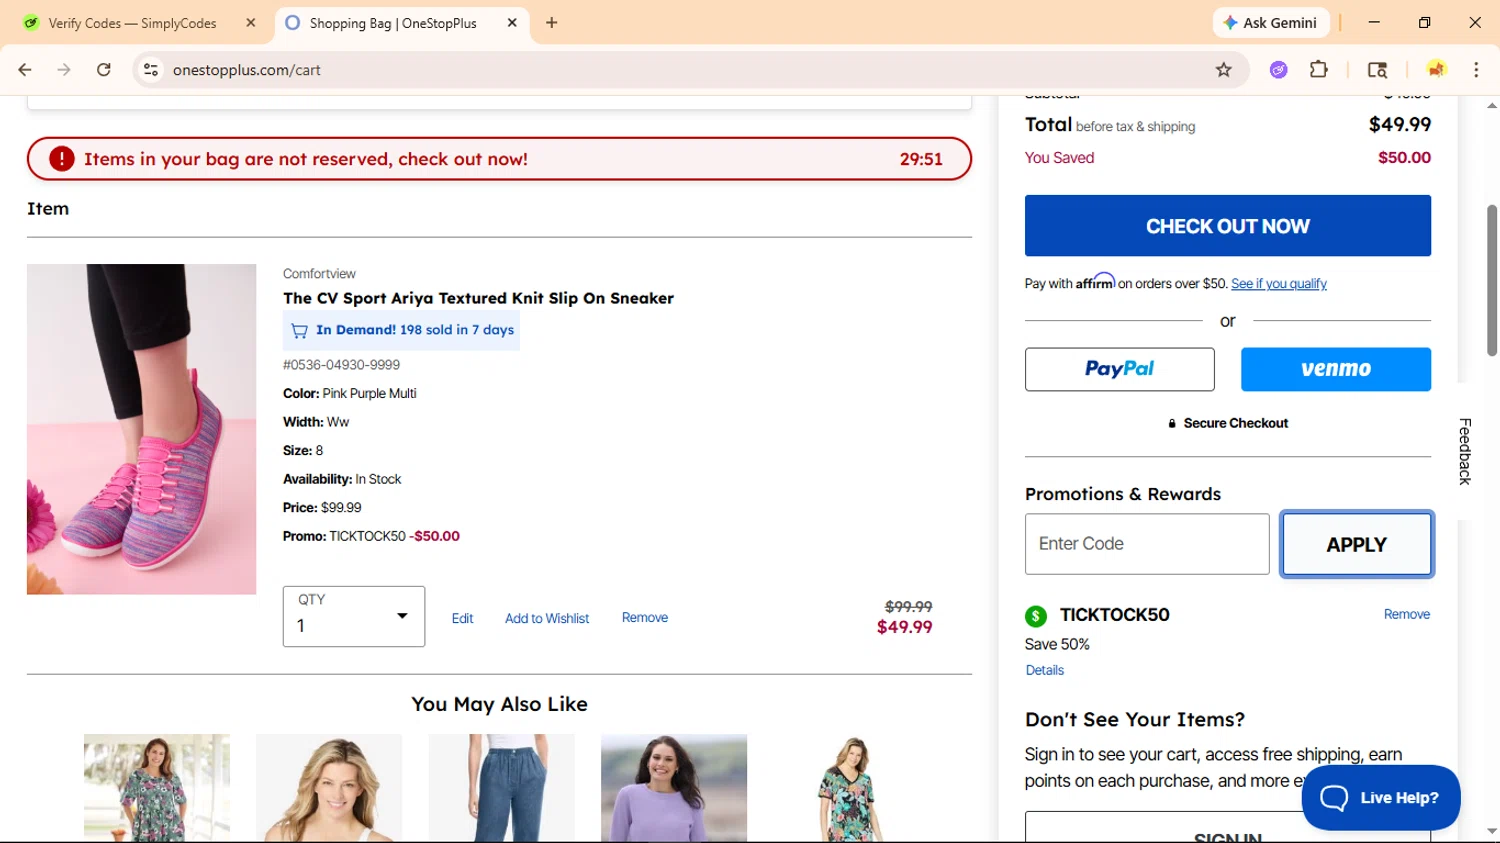Open the sneaker product thumbnail image
This screenshot has height=843, width=1500.
(x=142, y=429)
